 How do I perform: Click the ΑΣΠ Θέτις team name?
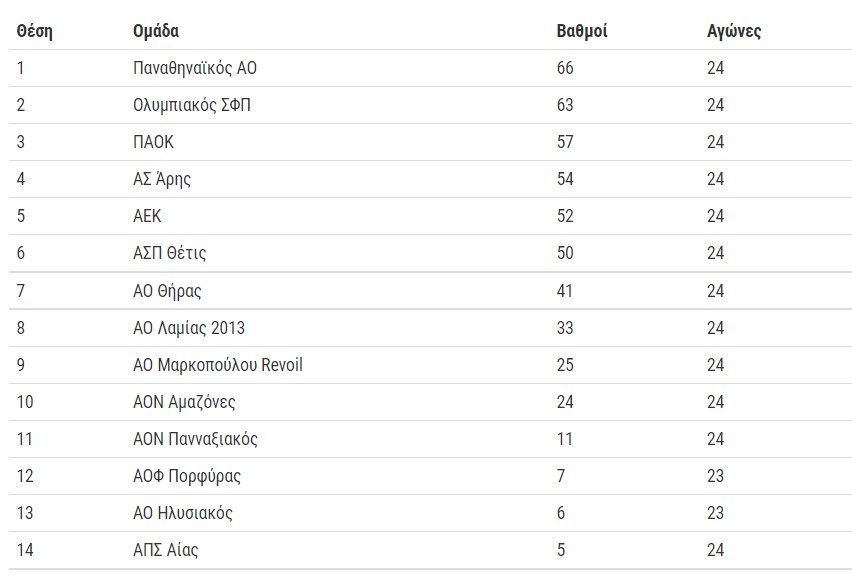tap(170, 253)
